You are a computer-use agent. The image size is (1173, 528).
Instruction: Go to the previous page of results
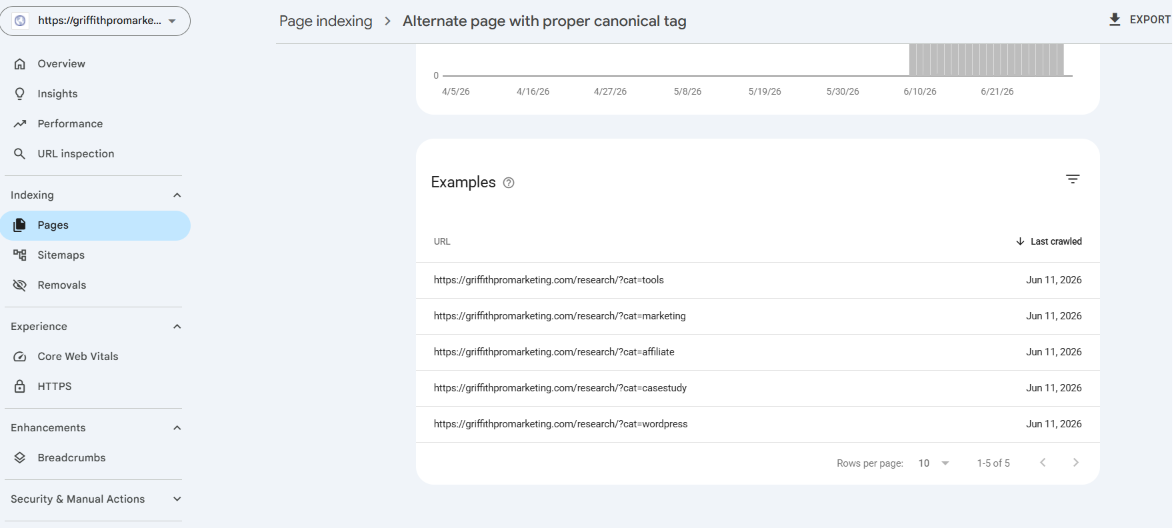click(1043, 463)
